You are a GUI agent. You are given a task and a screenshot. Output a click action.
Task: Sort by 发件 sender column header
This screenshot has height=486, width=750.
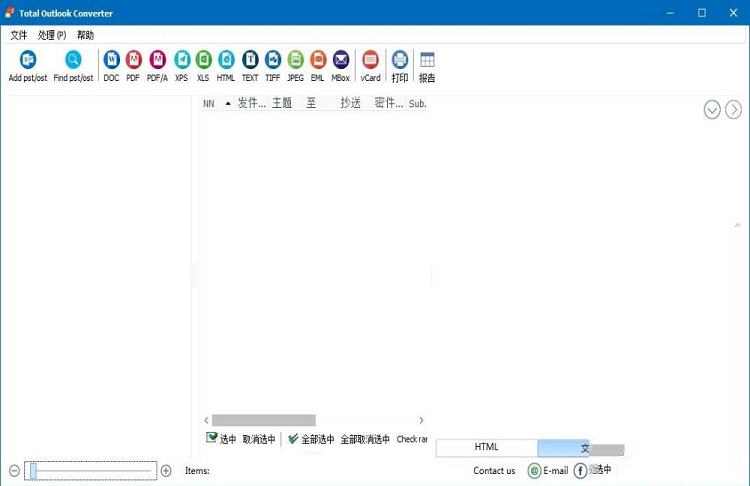tap(252, 103)
